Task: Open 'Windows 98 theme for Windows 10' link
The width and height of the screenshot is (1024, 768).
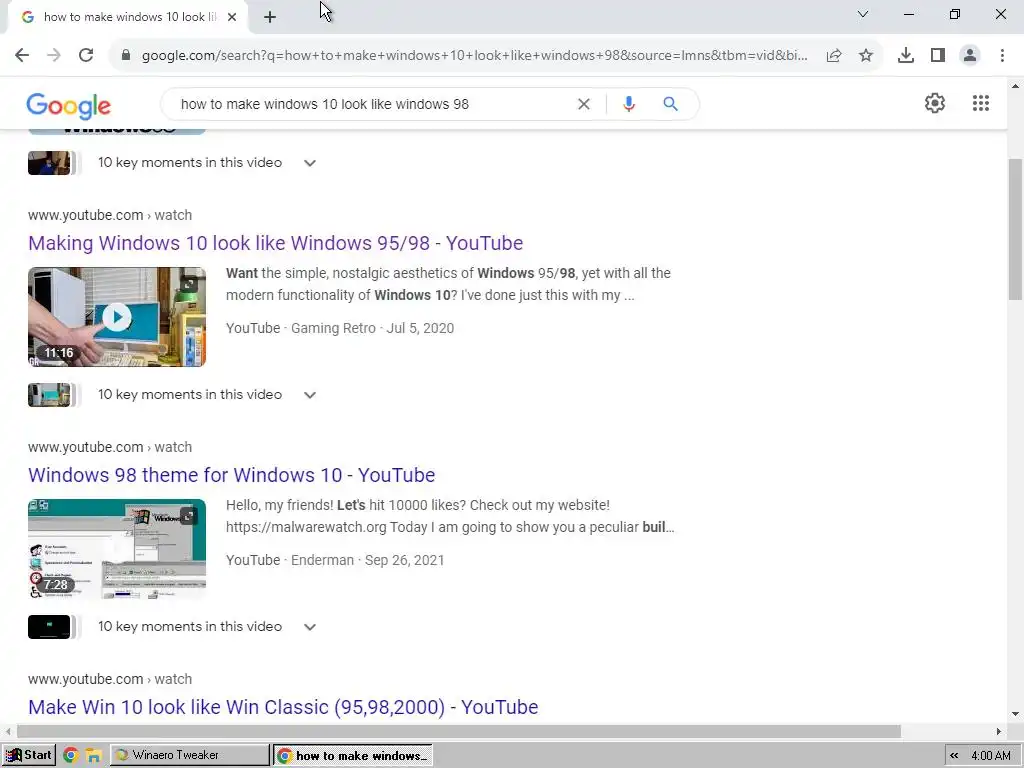Action: [231, 475]
